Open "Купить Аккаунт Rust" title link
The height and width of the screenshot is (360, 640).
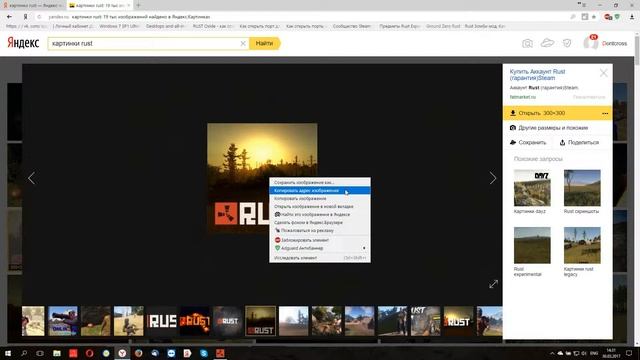coord(537,75)
